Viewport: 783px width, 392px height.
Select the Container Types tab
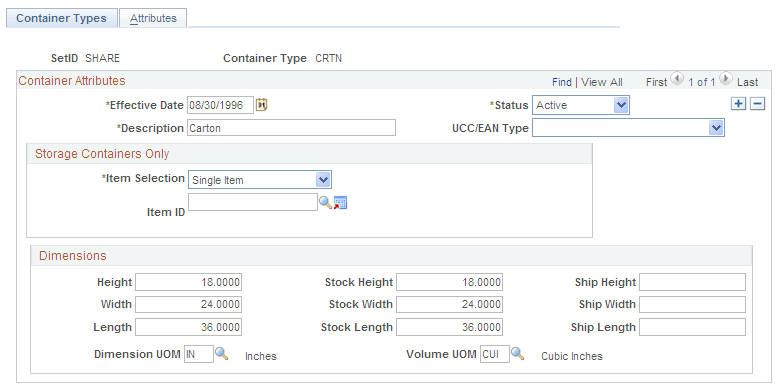61,18
